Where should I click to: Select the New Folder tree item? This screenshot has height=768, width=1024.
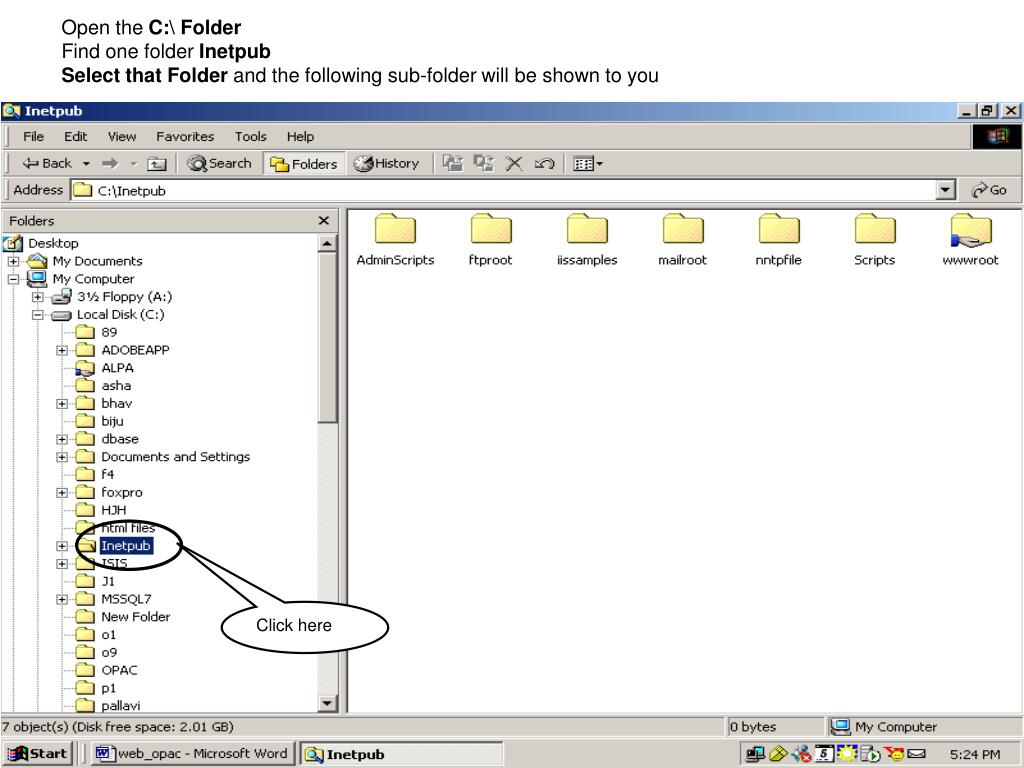coord(135,616)
